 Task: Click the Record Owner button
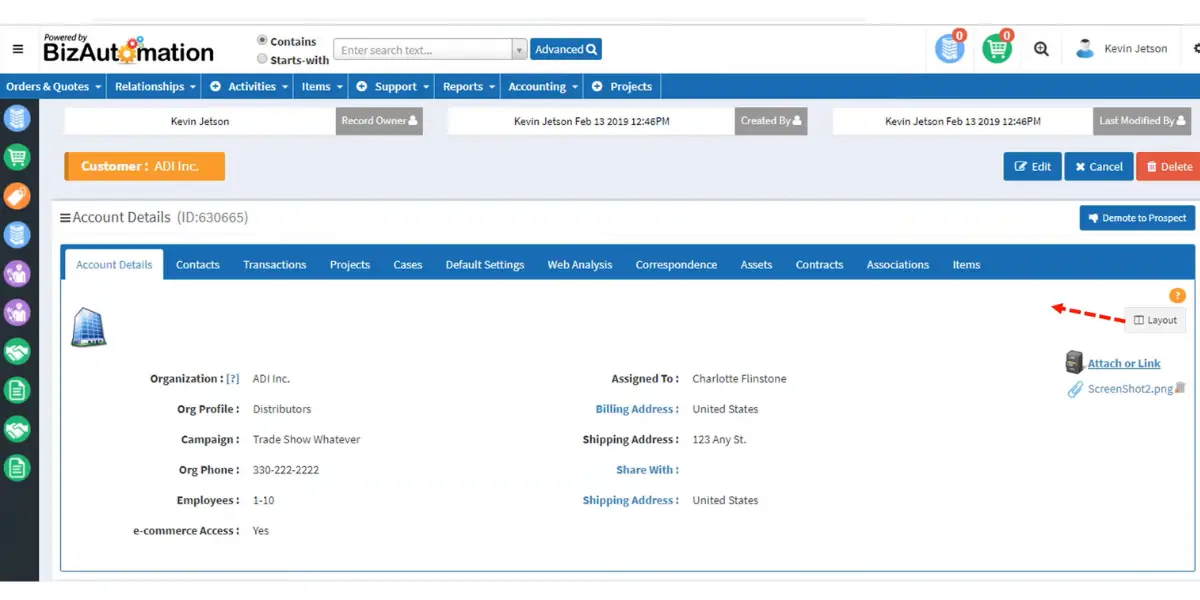coord(379,121)
